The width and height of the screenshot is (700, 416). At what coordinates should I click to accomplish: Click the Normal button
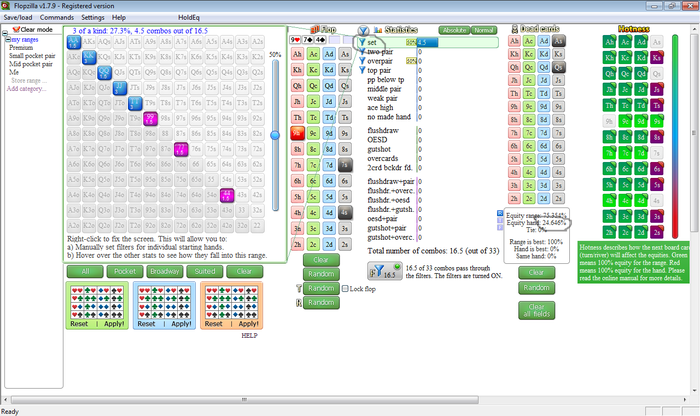click(x=484, y=30)
